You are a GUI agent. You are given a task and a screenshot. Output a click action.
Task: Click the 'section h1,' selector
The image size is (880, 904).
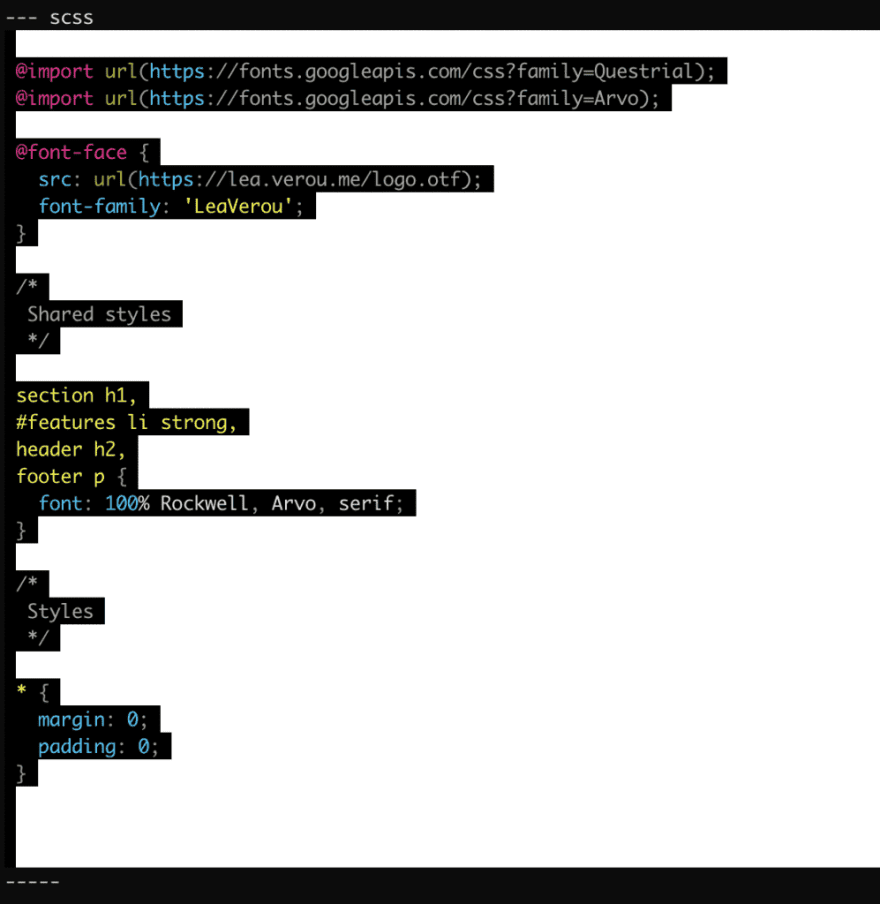tap(76, 396)
